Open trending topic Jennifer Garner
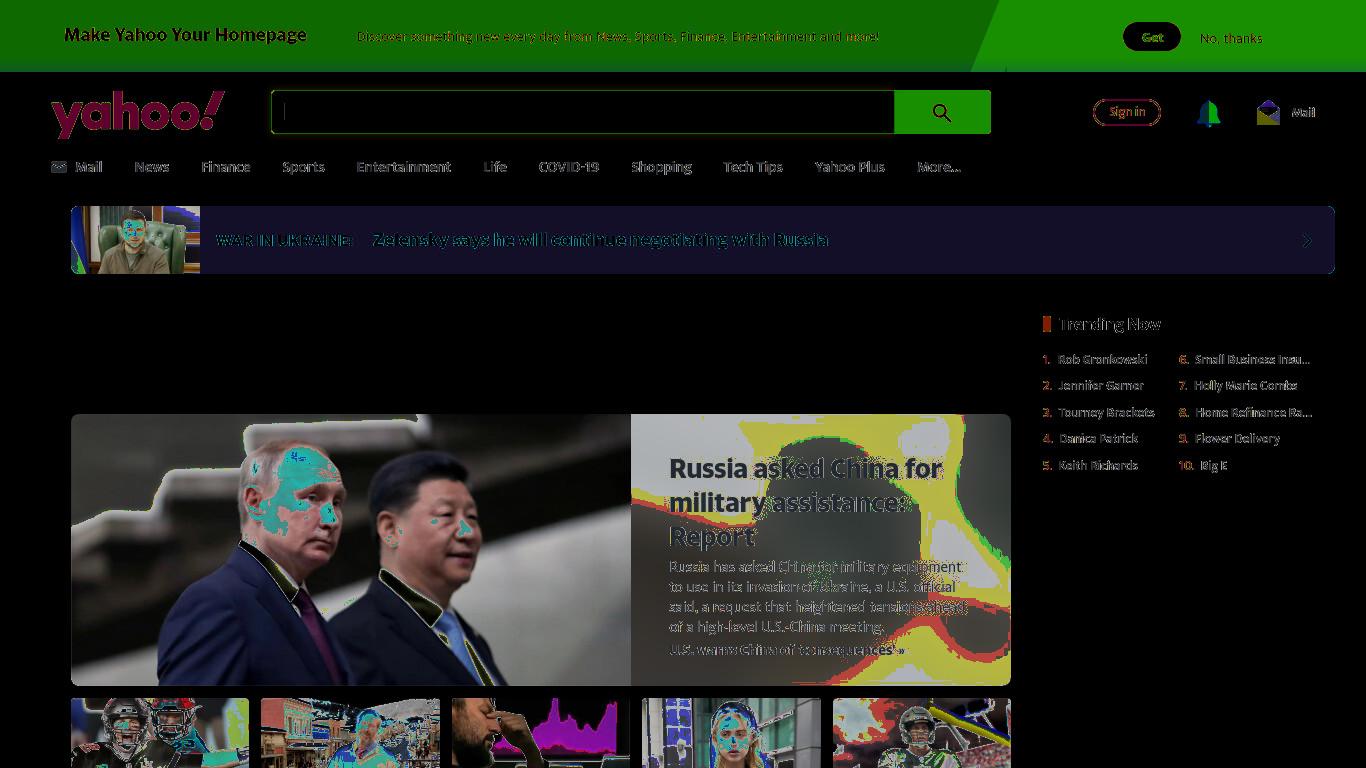1366x768 pixels. 1101,385
